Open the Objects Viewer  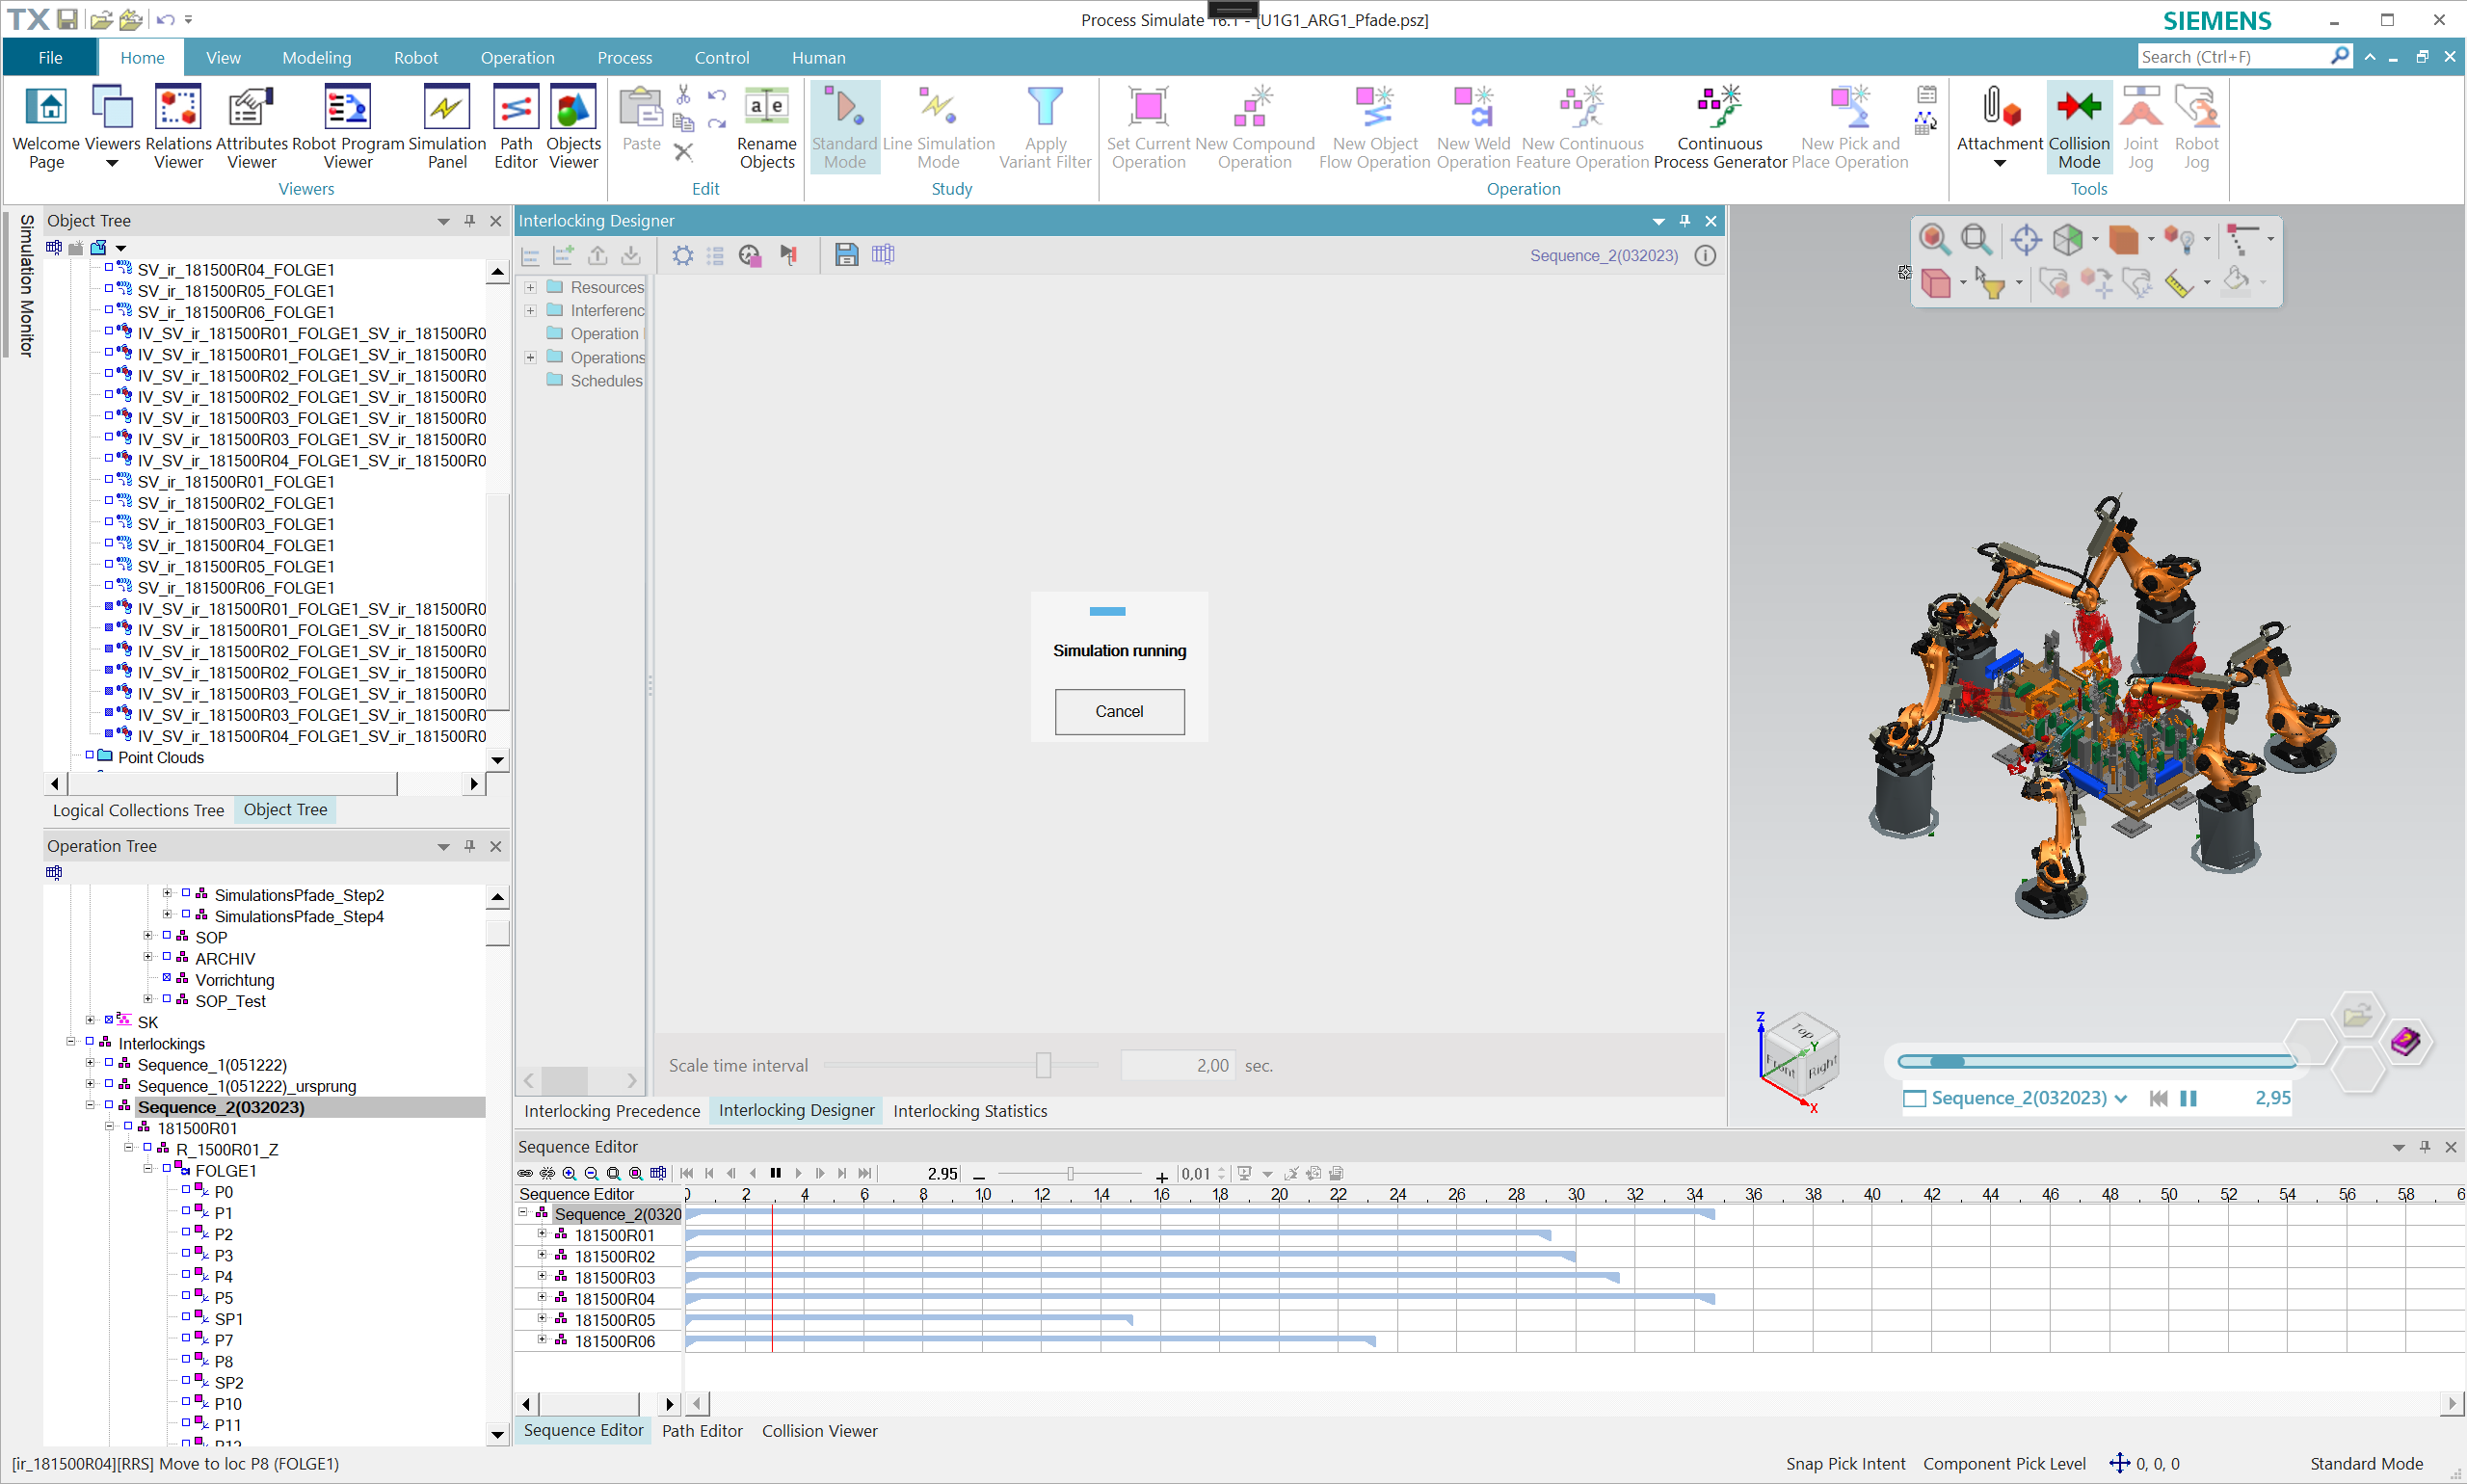[x=573, y=127]
